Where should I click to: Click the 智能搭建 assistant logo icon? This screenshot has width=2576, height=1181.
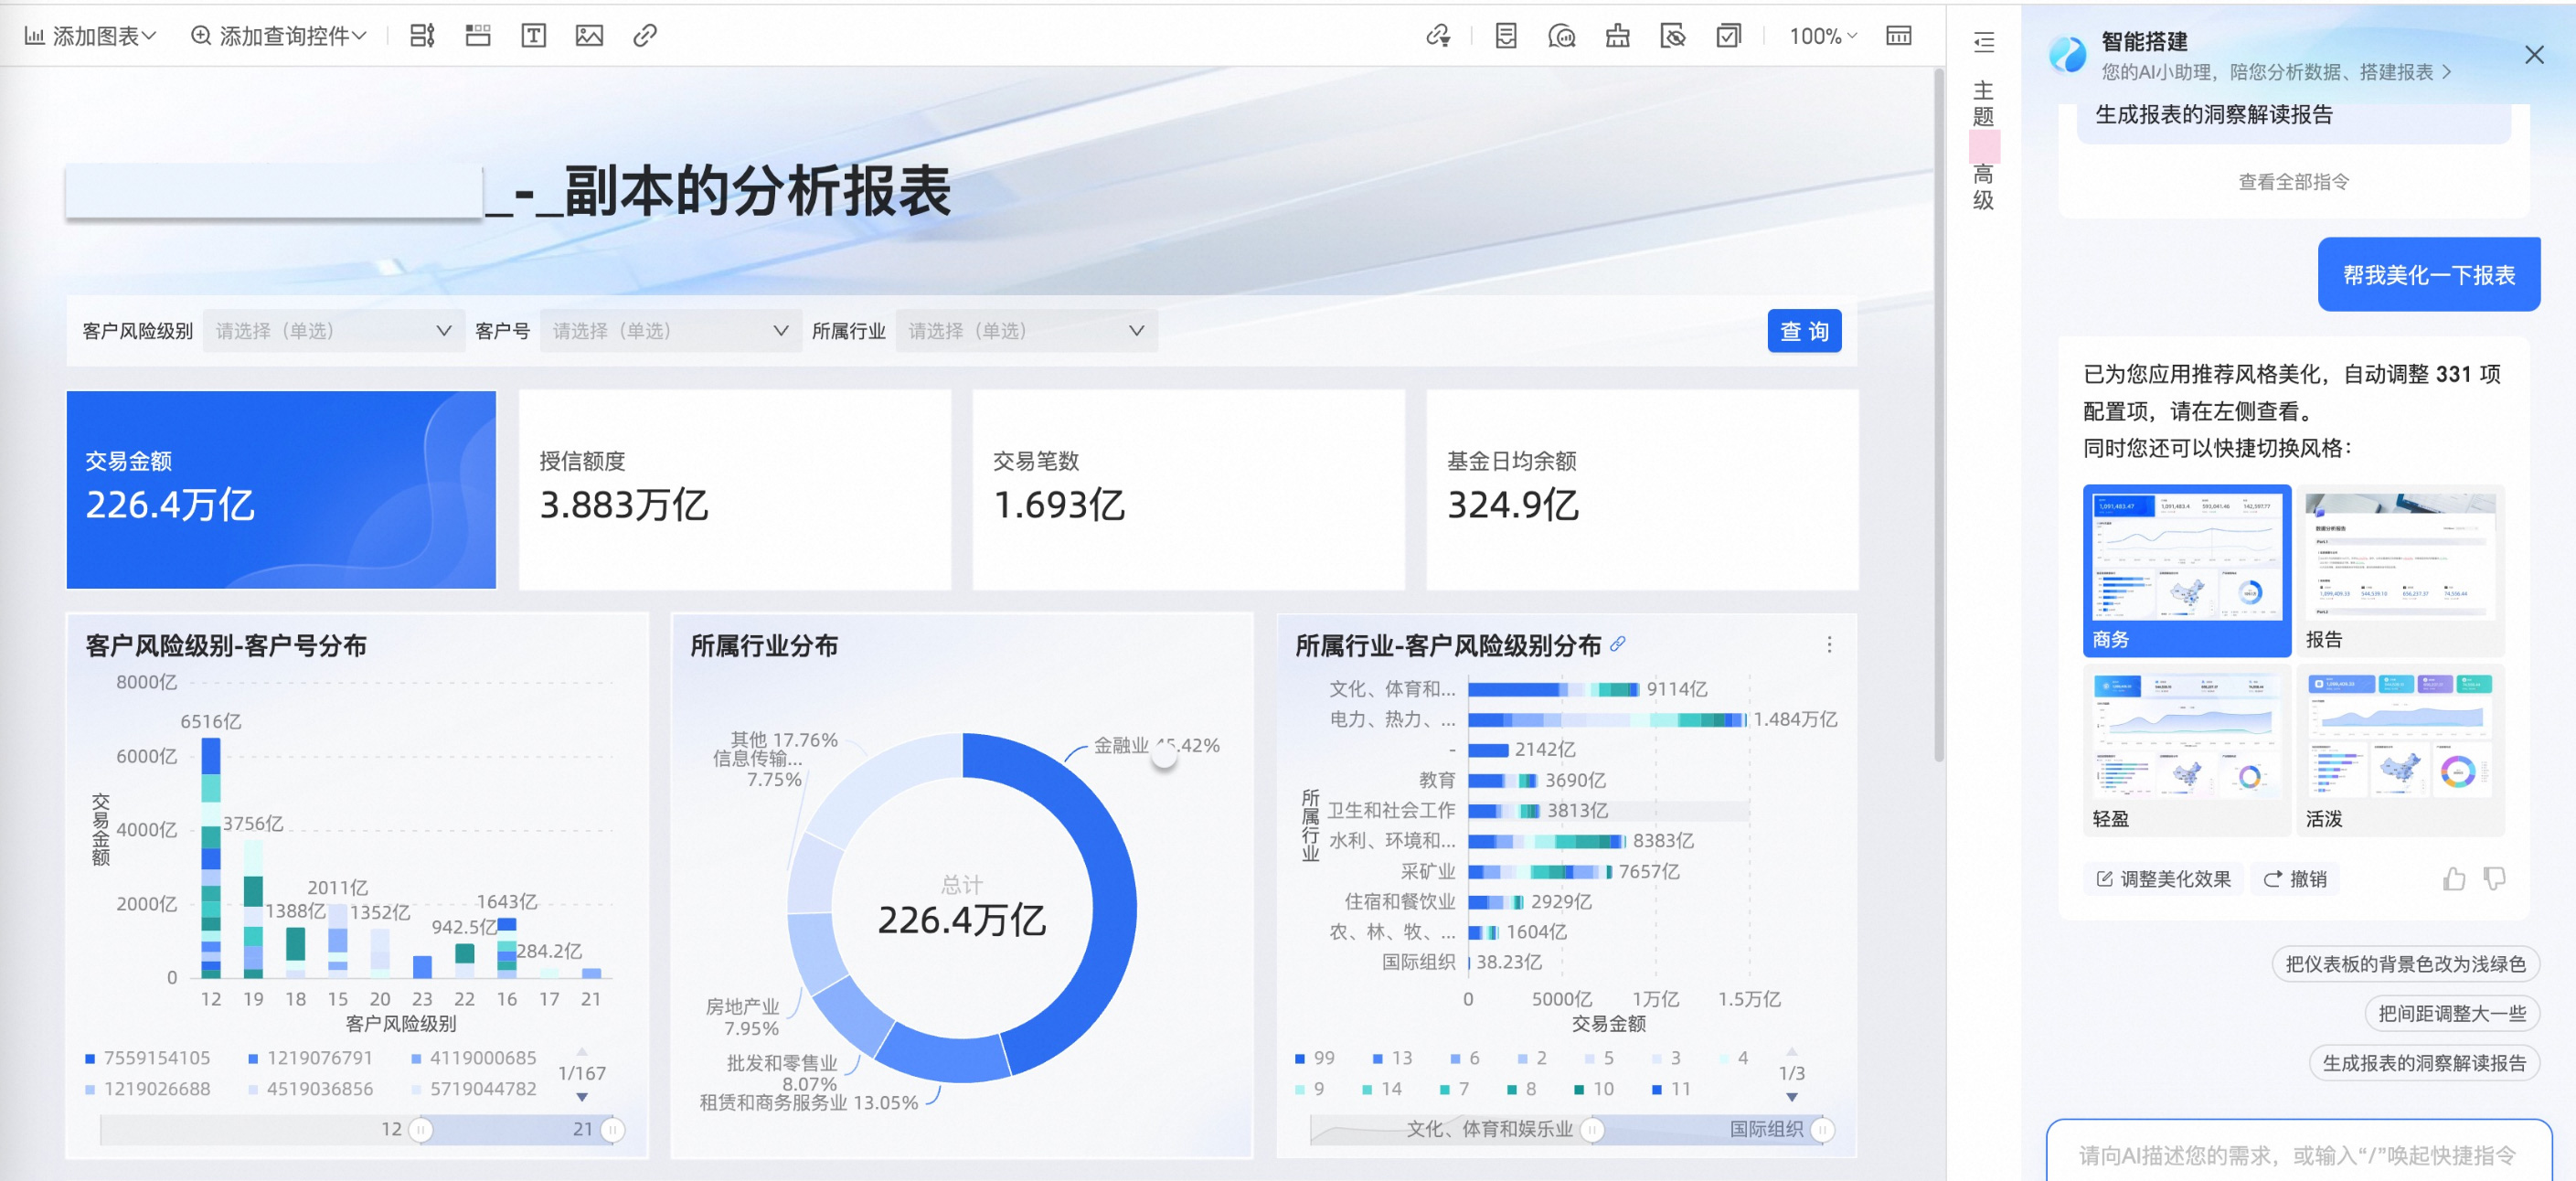[x=2068, y=54]
